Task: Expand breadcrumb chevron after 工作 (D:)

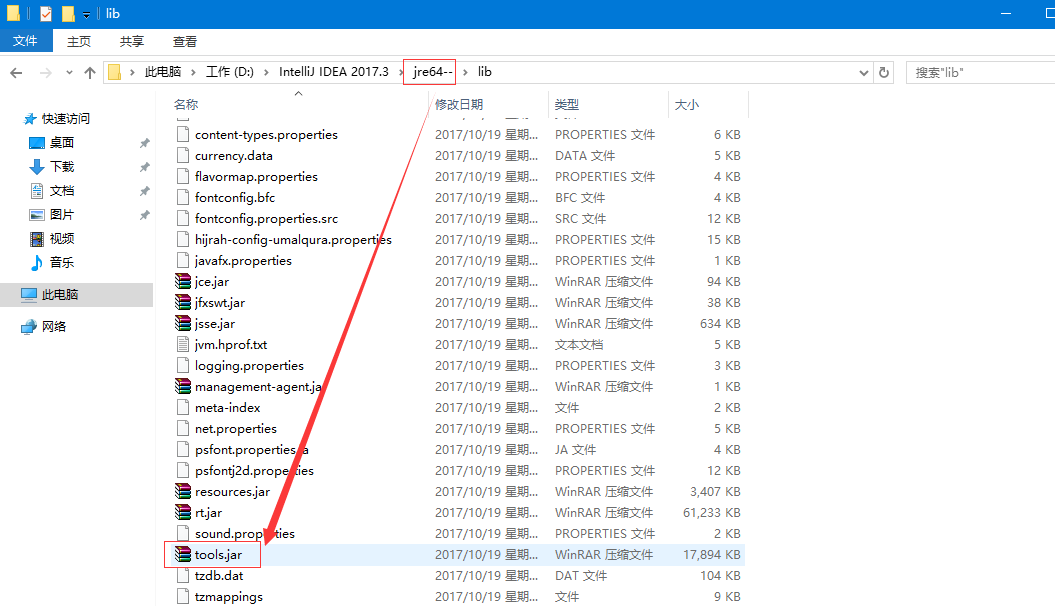Action: coord(266,72)
